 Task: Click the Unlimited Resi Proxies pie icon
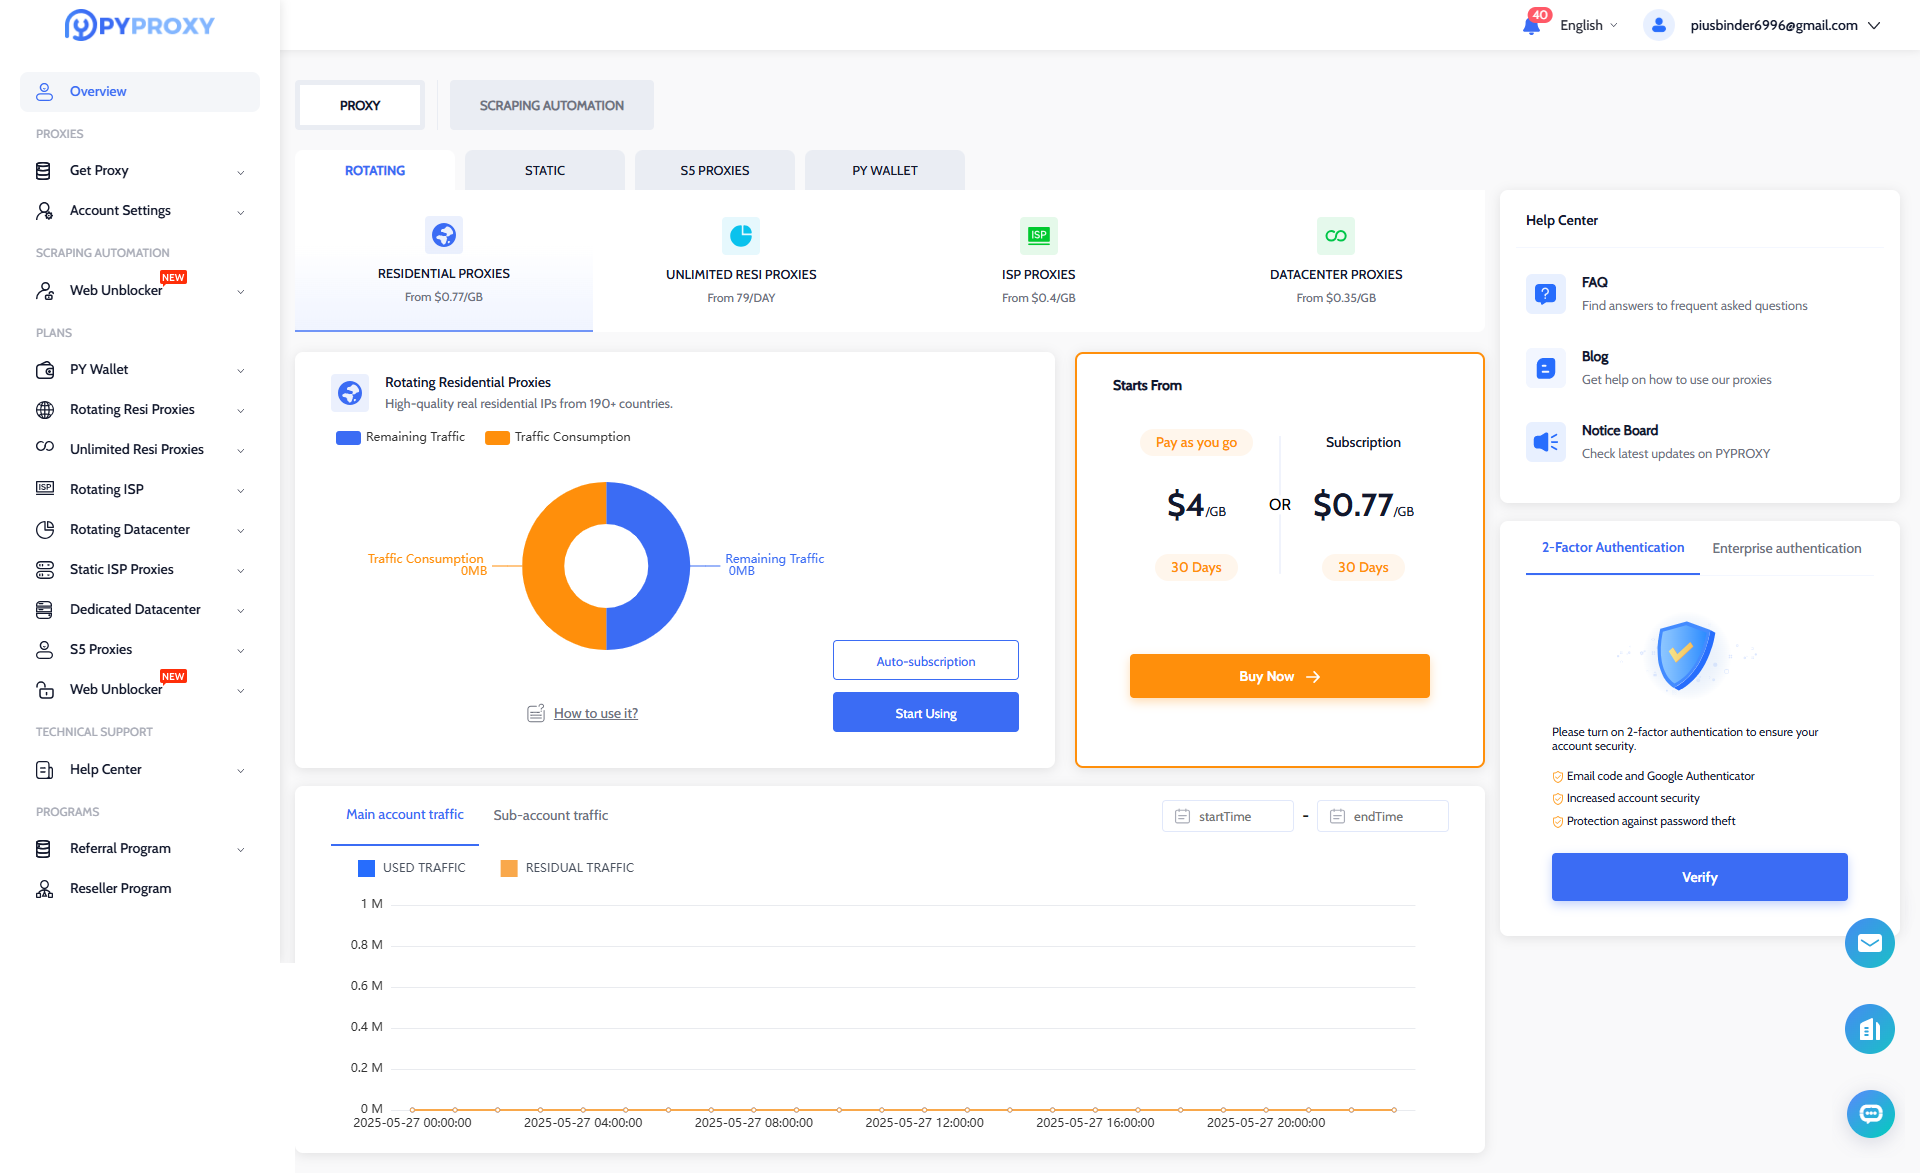[x=741, y=236]
